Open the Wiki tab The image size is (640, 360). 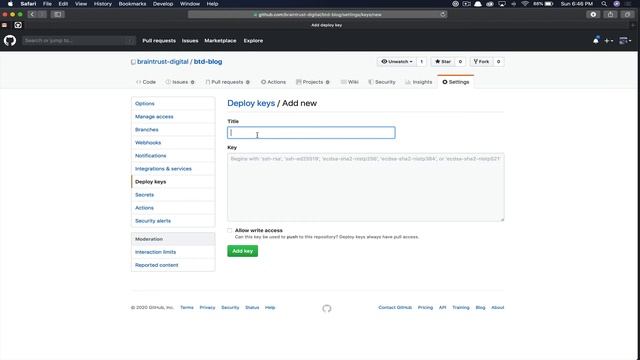tap(350, 82)
